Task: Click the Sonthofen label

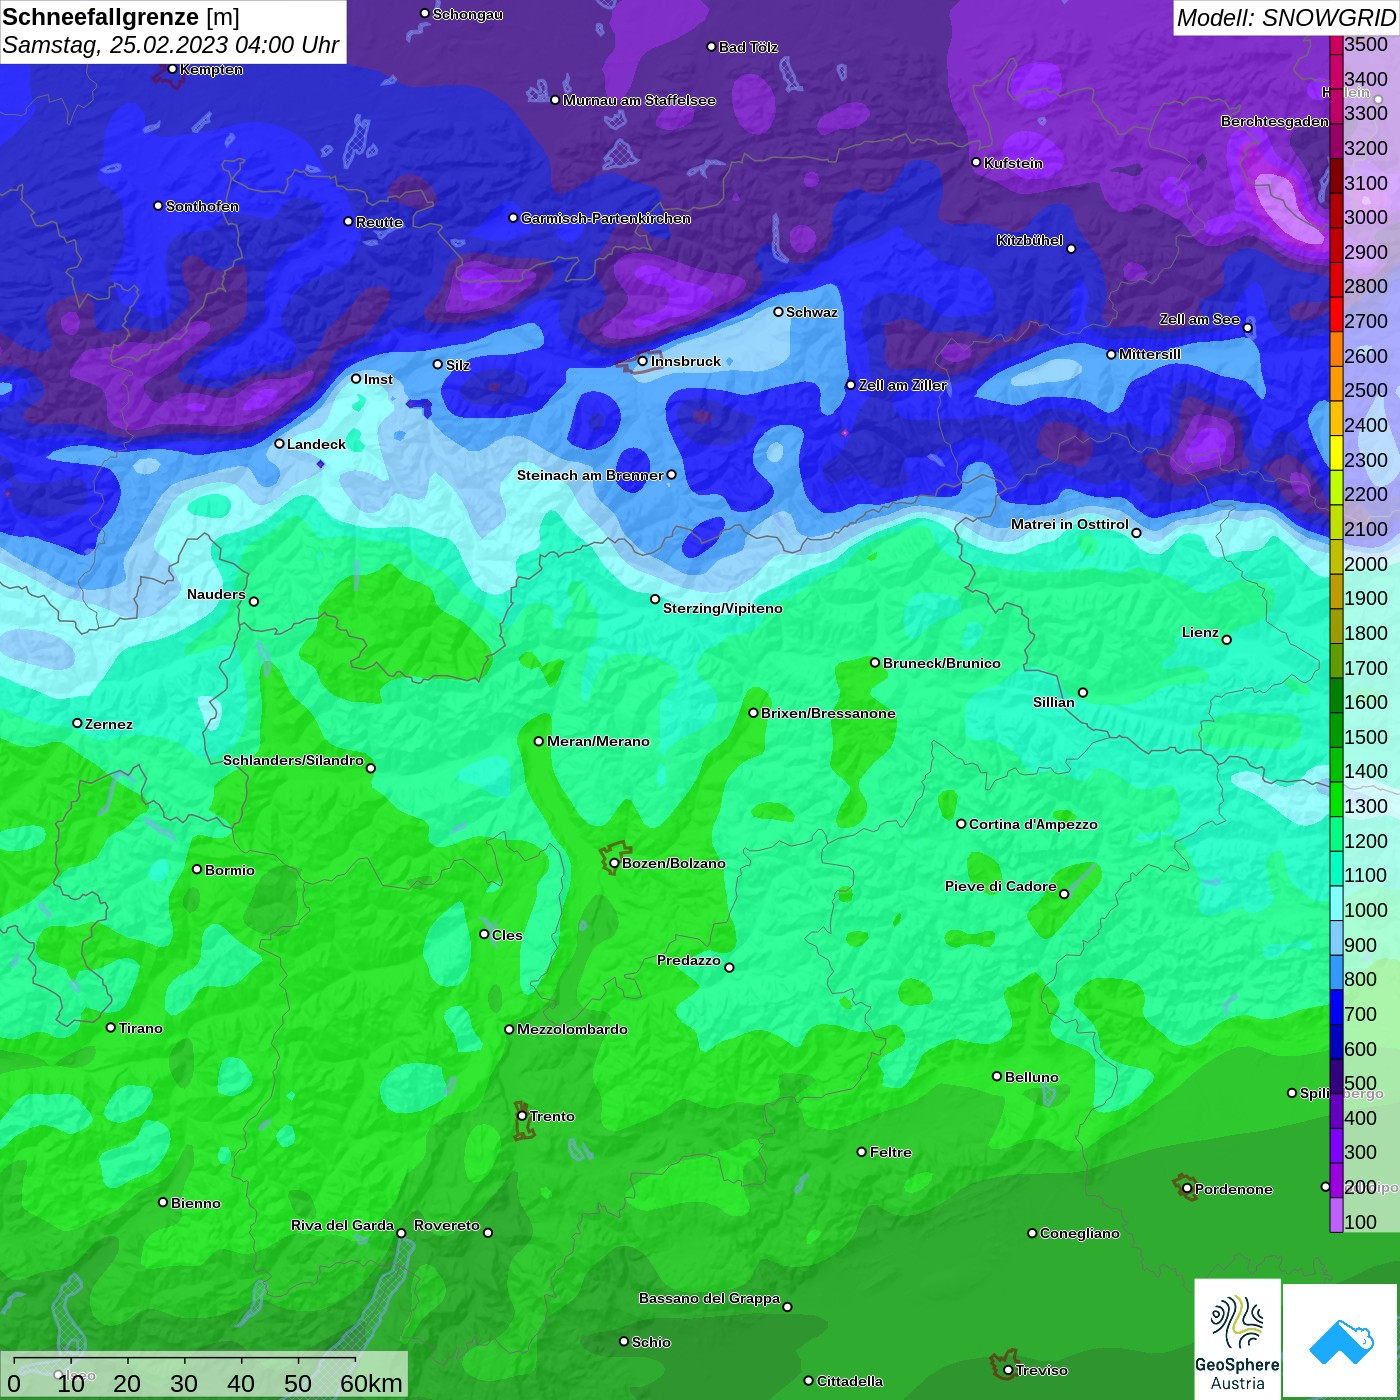Action: (x=202, y=206)
